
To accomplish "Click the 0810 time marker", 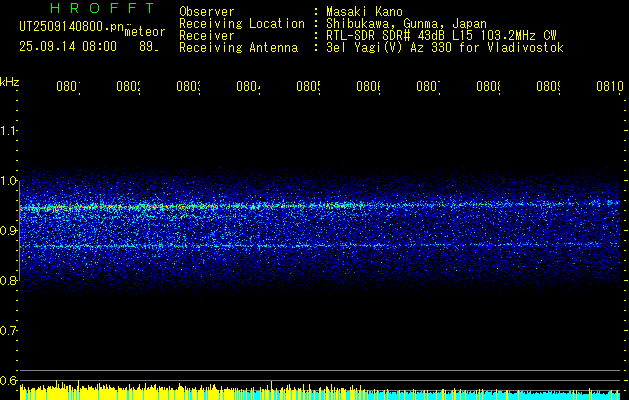I will click(x=610, y=86).
